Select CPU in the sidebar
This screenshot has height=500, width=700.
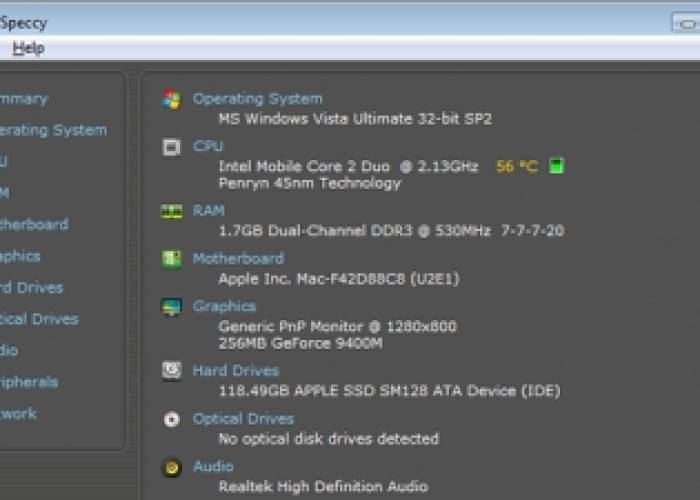[x=4, y=161]
